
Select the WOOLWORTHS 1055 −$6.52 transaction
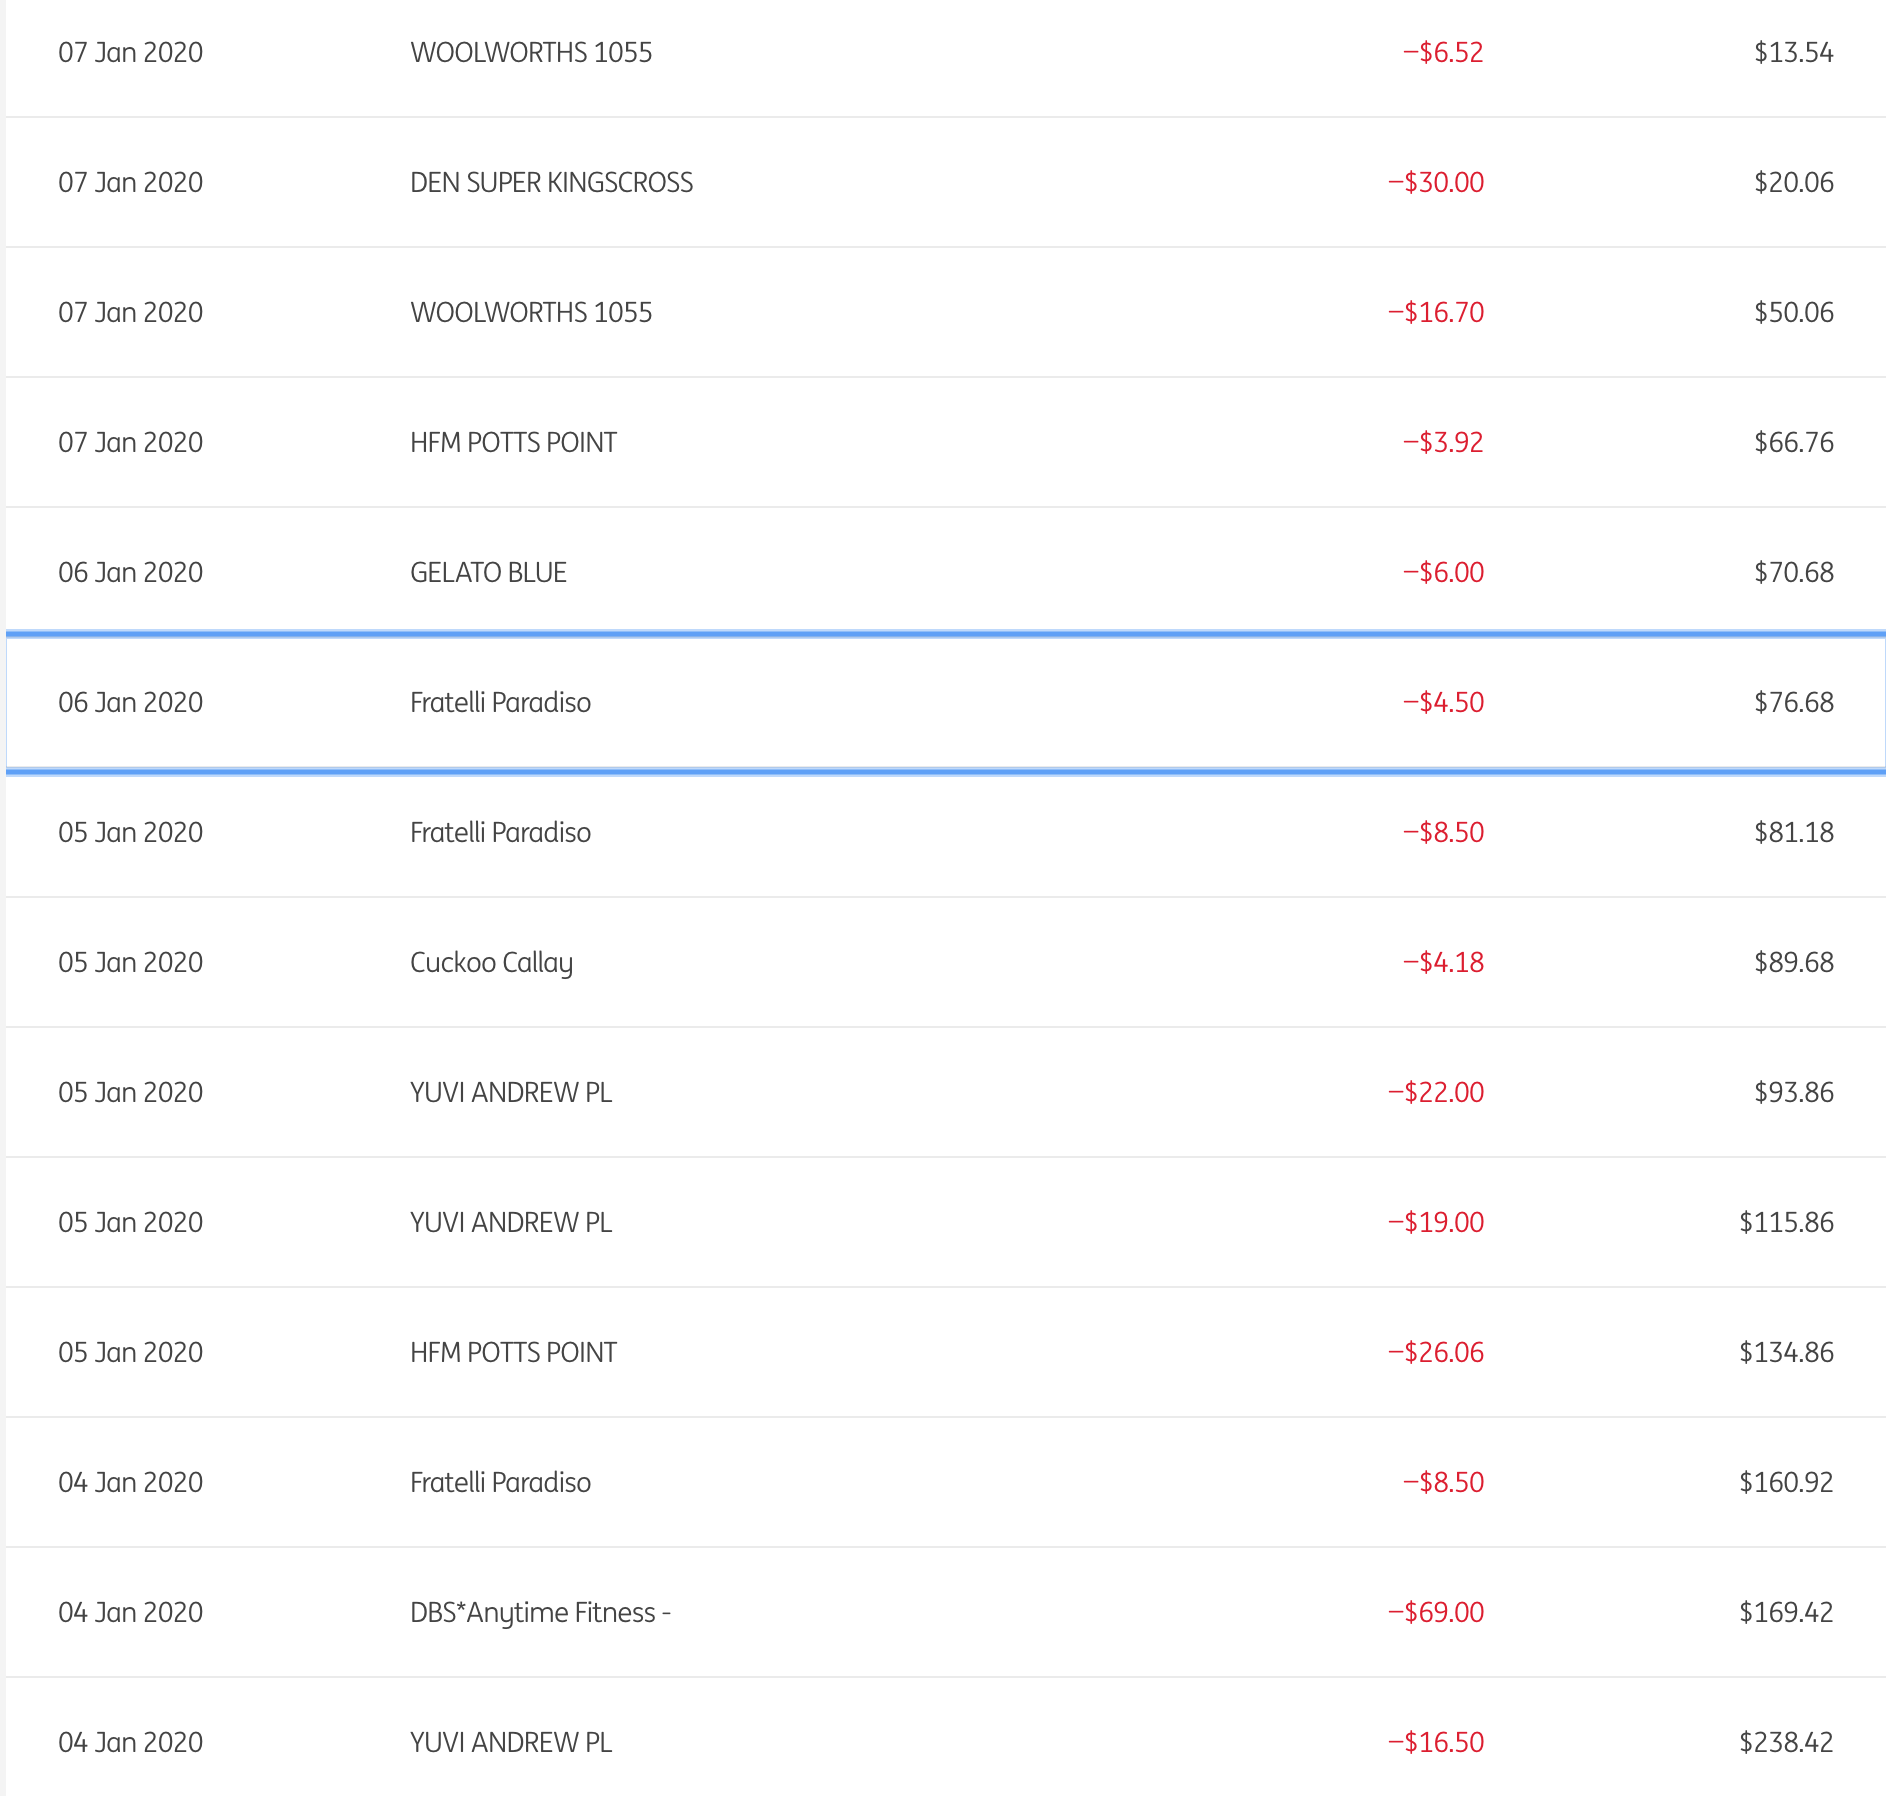531,52
